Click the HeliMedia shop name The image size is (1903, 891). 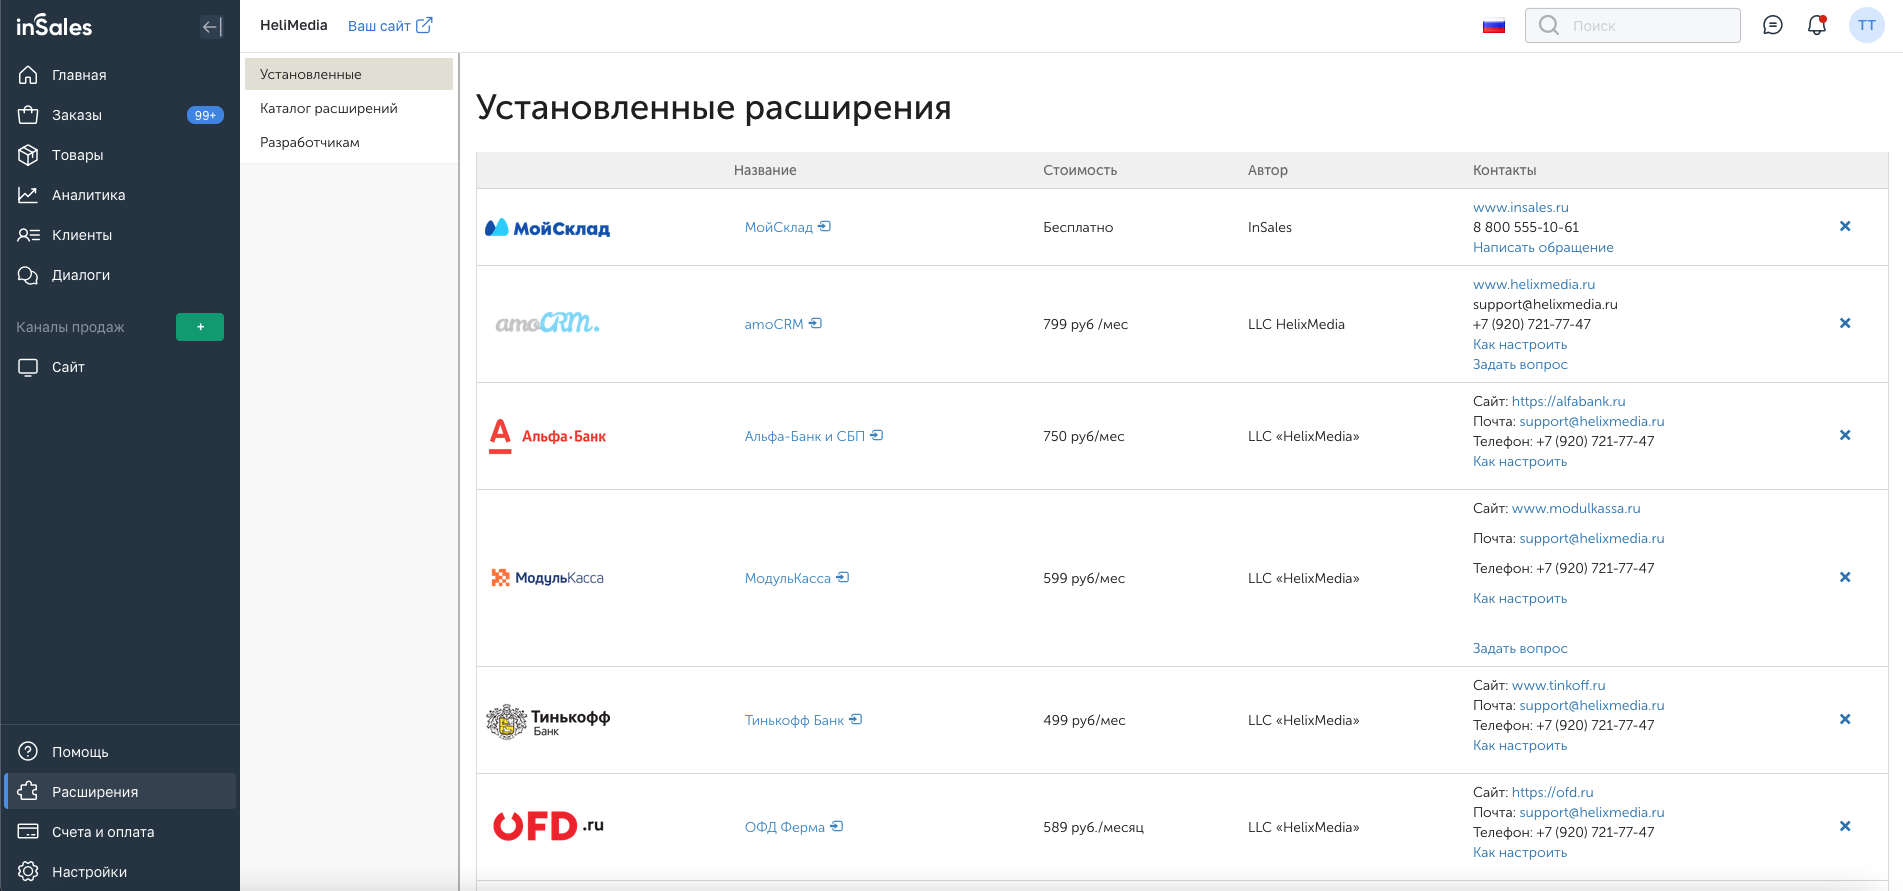[294, 25]
